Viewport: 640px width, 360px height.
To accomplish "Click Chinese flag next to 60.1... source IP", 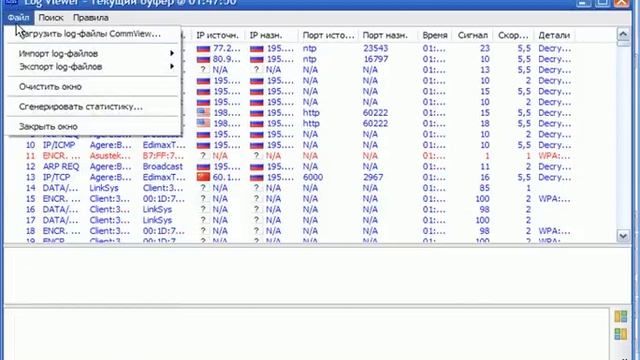I will click(203, 177).
